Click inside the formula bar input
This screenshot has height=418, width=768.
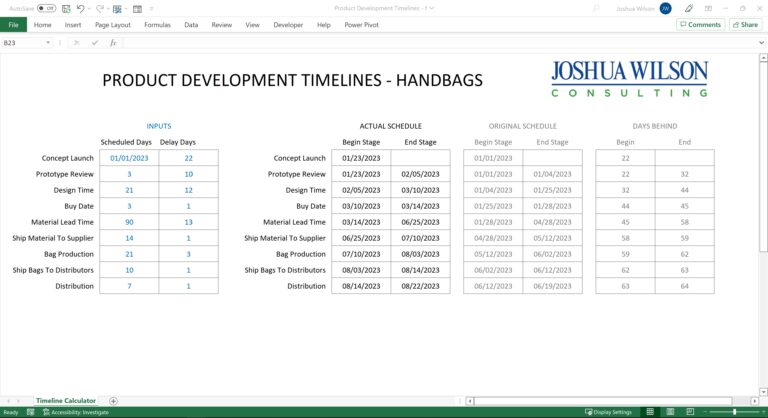[x=439, y=43]
